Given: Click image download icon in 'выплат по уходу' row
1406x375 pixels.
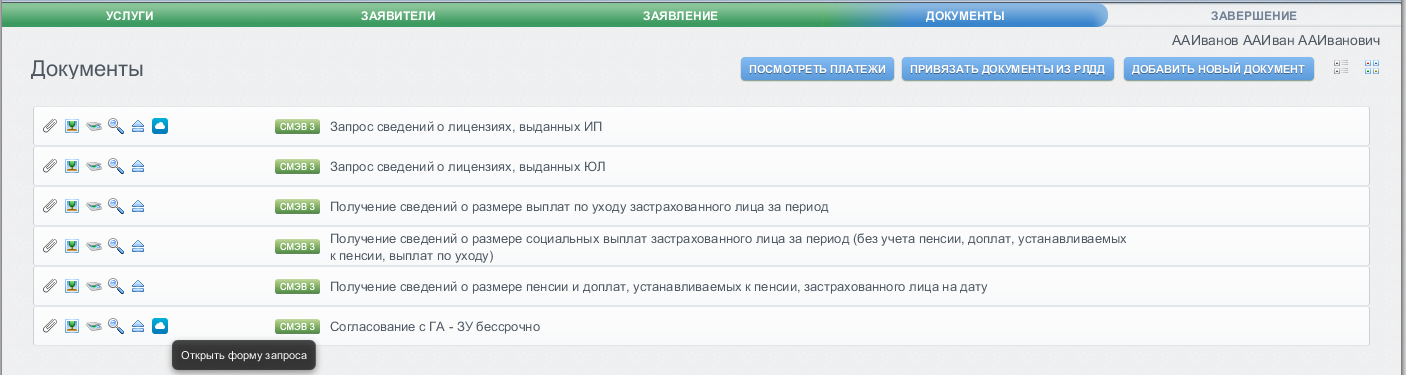Looking at the screenshot, I should pos(72,206).
